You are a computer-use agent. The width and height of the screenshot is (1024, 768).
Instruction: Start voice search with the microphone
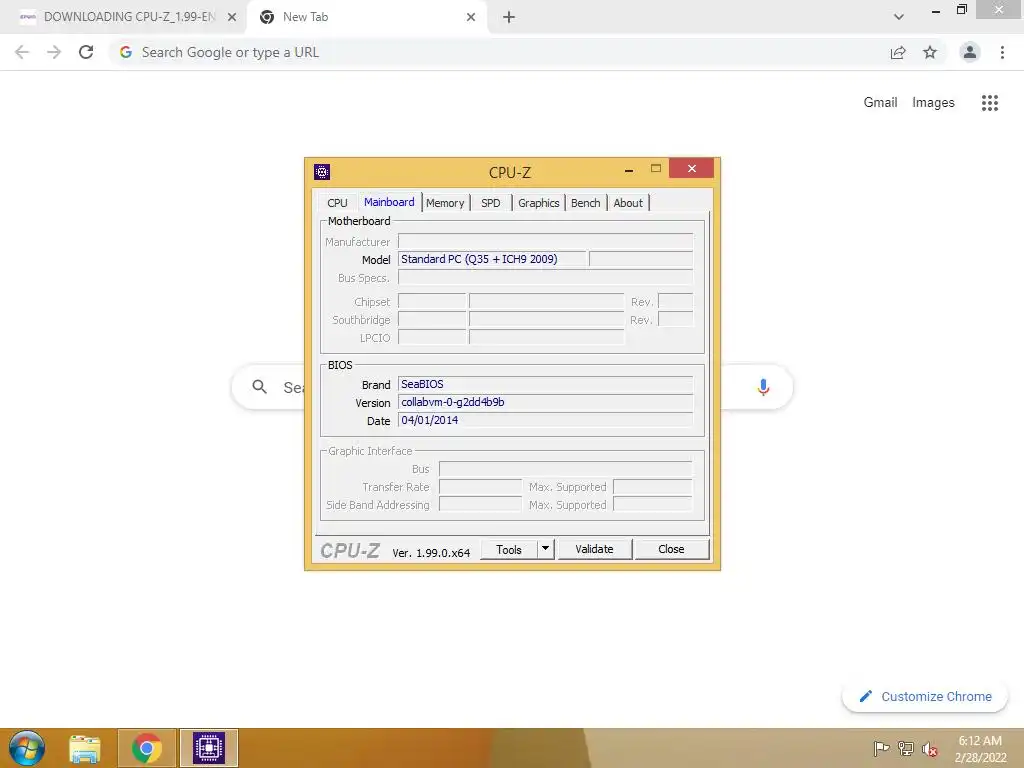click(763, 387)
